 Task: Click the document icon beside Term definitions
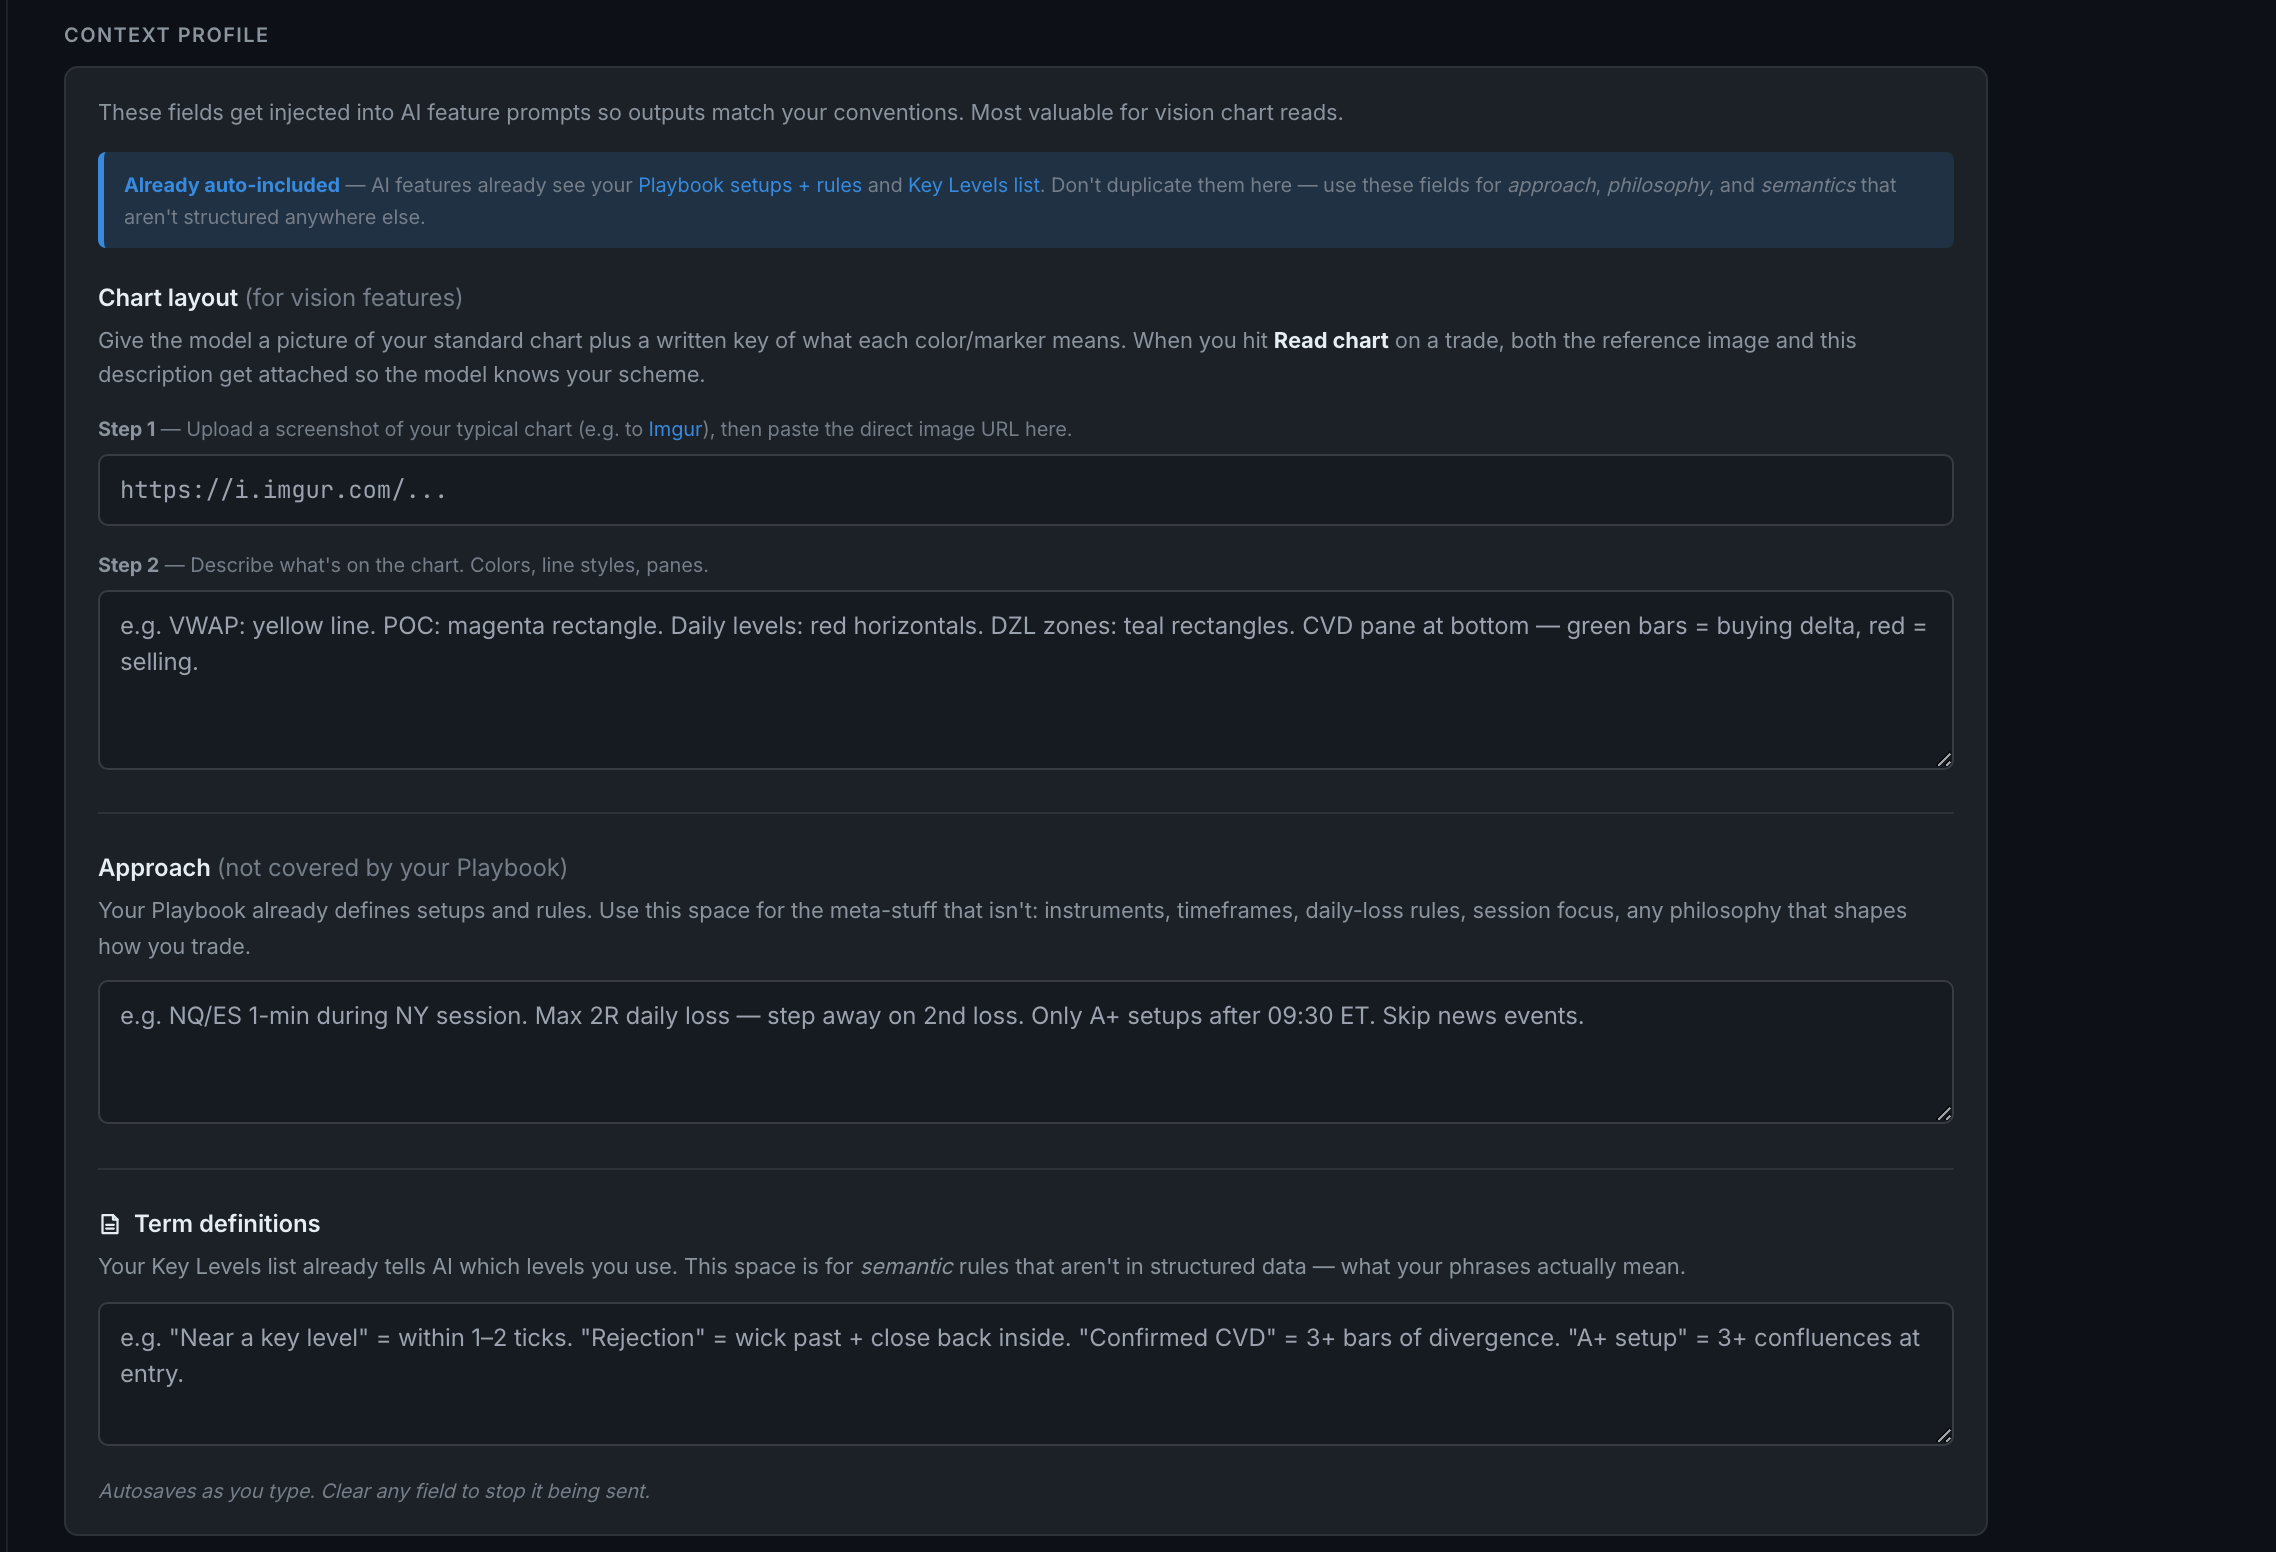(110, 1224)
